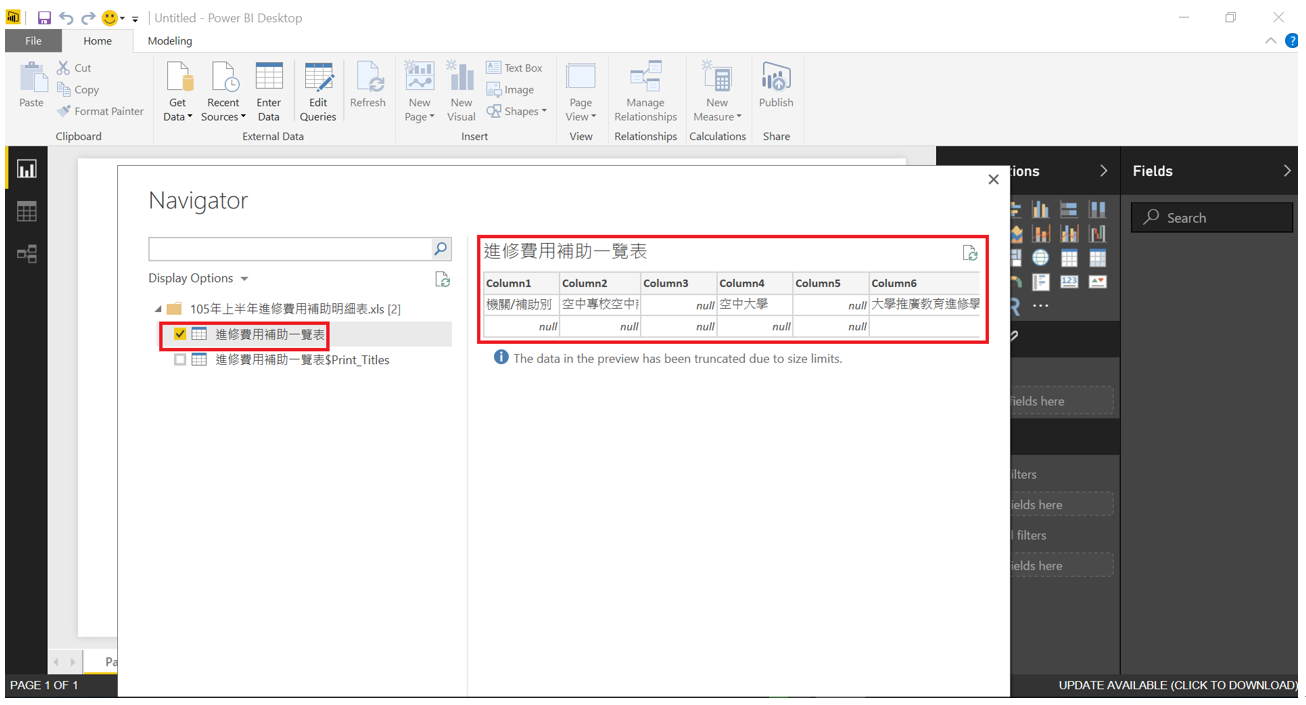Click the 機關/補助別 cell in the preview
The image size is (1306, 705).
coord(521,304)
